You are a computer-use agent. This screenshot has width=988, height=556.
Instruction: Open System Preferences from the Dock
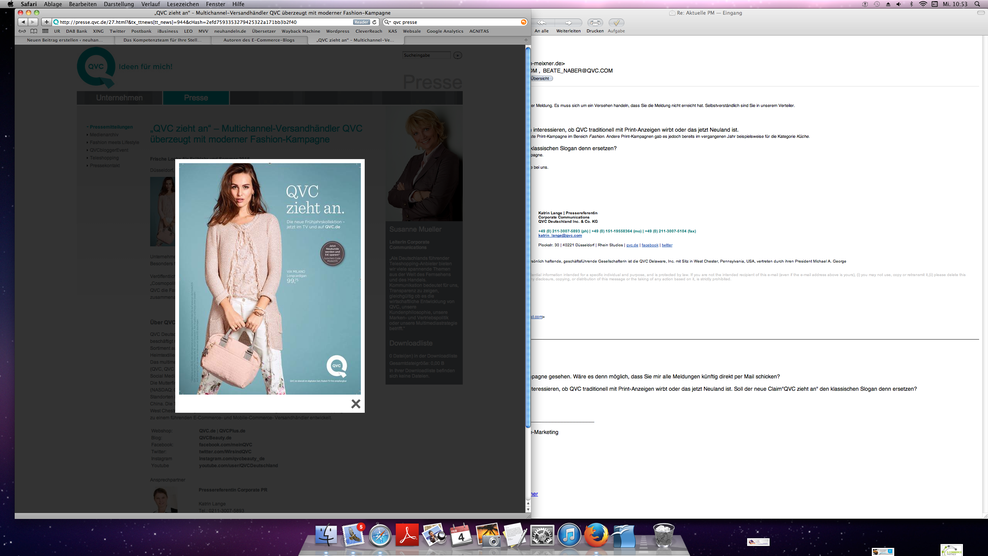coord(542,535)
